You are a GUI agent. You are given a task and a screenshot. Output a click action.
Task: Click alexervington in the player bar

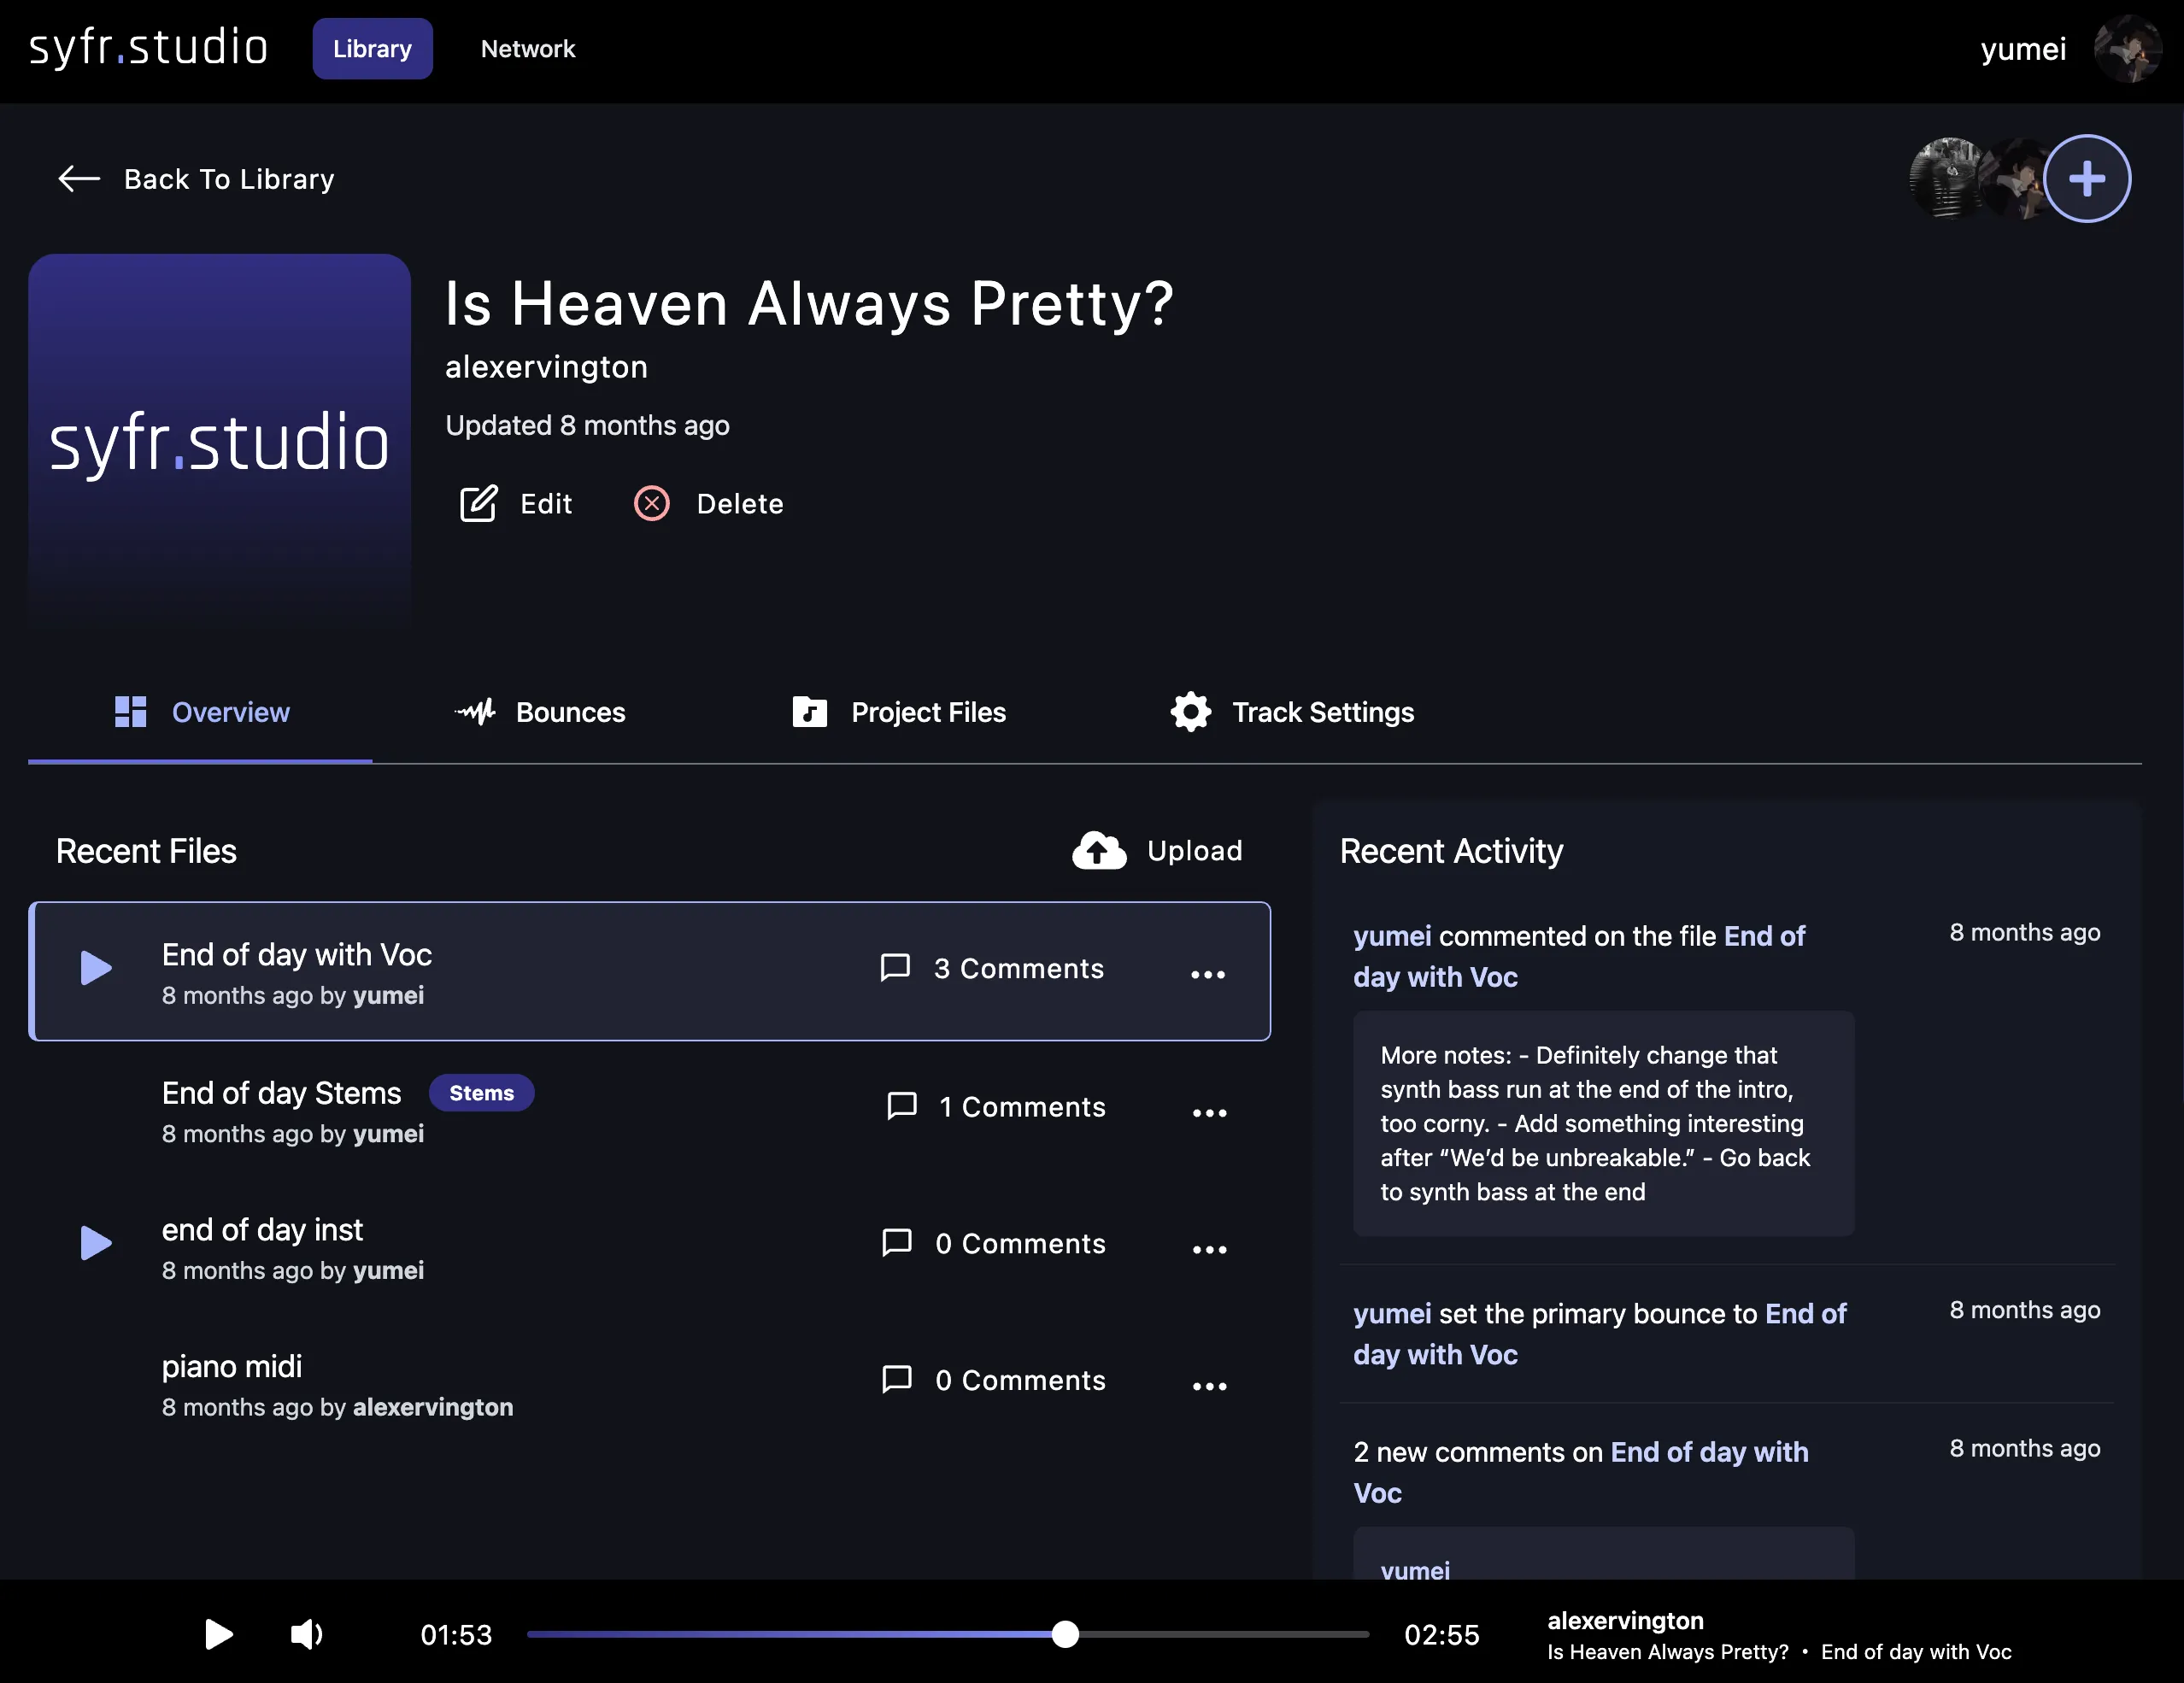click(x=1625, y=1620)
